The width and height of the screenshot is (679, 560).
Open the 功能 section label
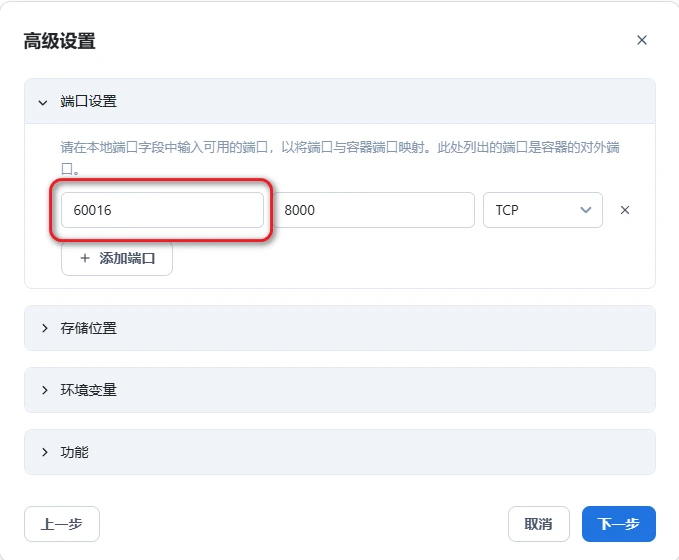coord(75,452)
